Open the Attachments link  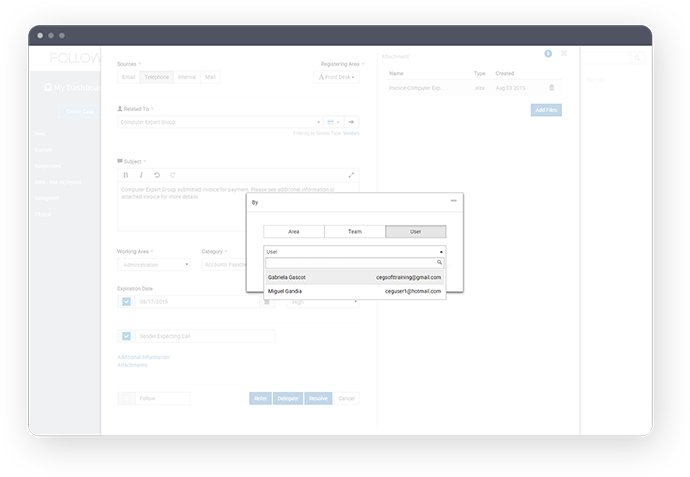coord(132,365)
